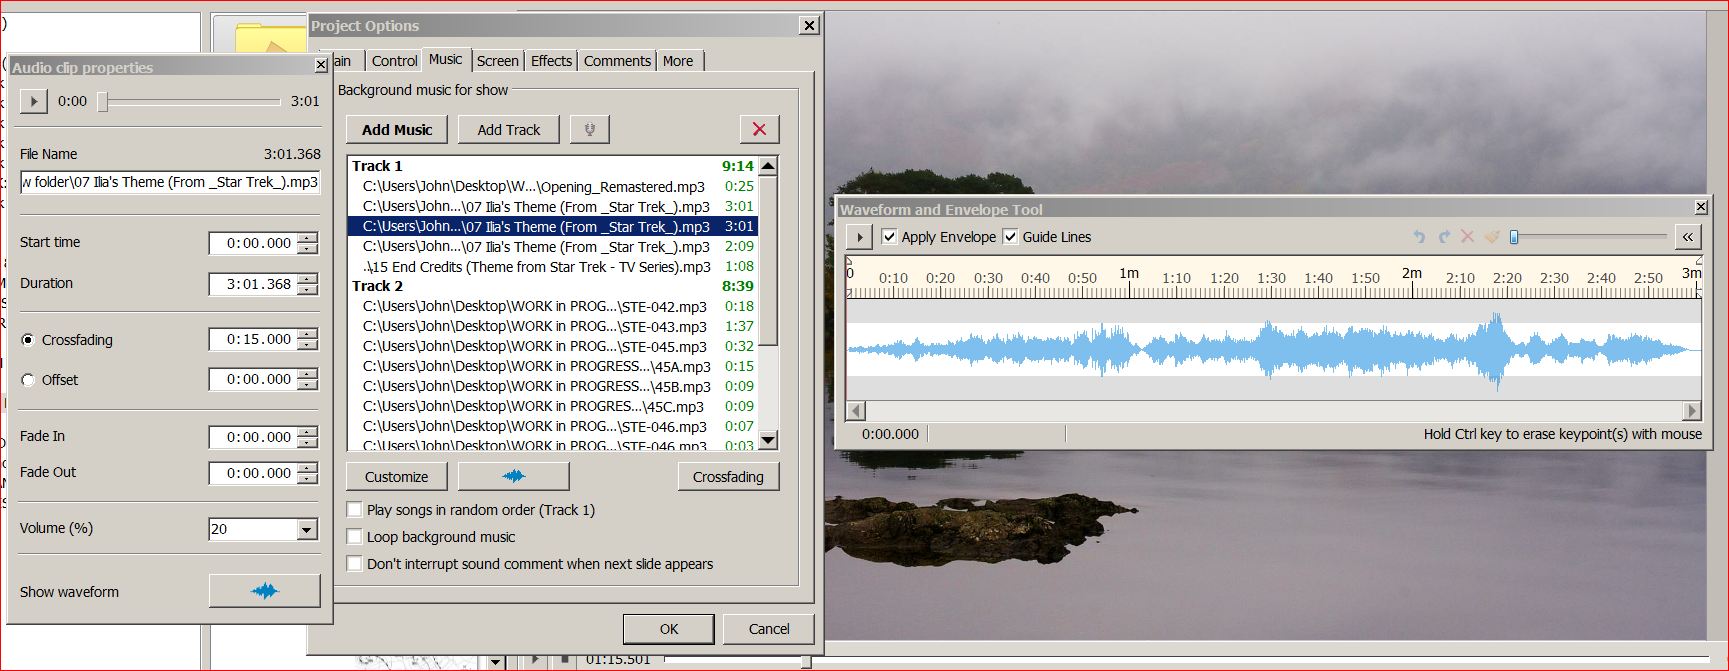This screenshot has width=1729, height=671.
Task: Switch to the Effects tab
Action: pos(551,61)
